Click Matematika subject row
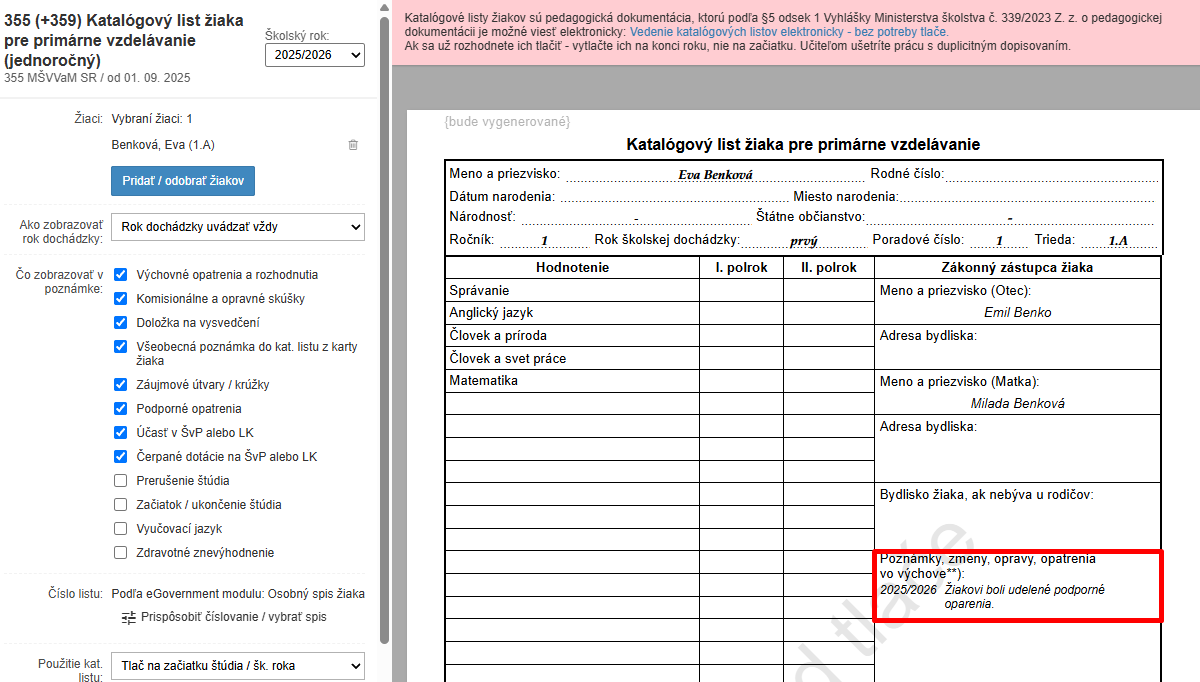This screenshot has width=1200, height=682. pyautogui.click(x=572, y=381)
